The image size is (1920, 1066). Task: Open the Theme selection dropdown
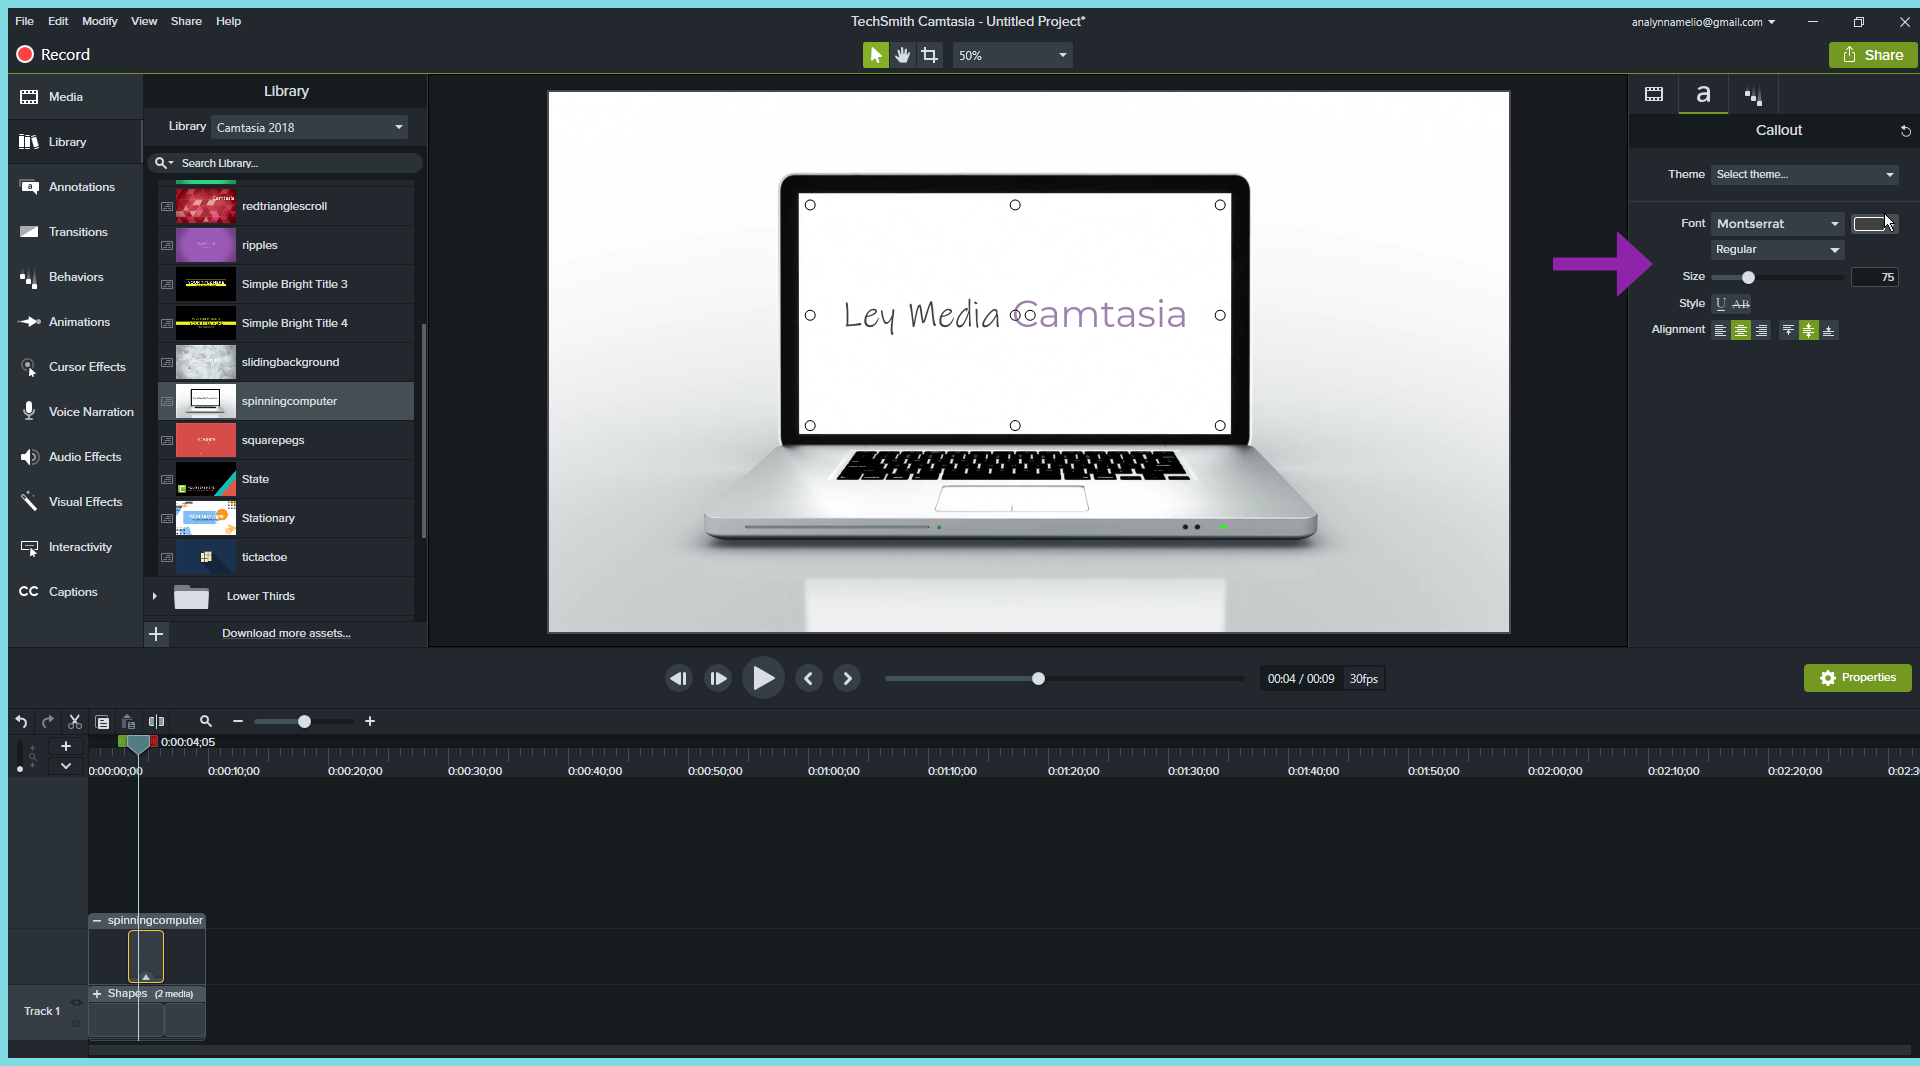(1804, 175)
